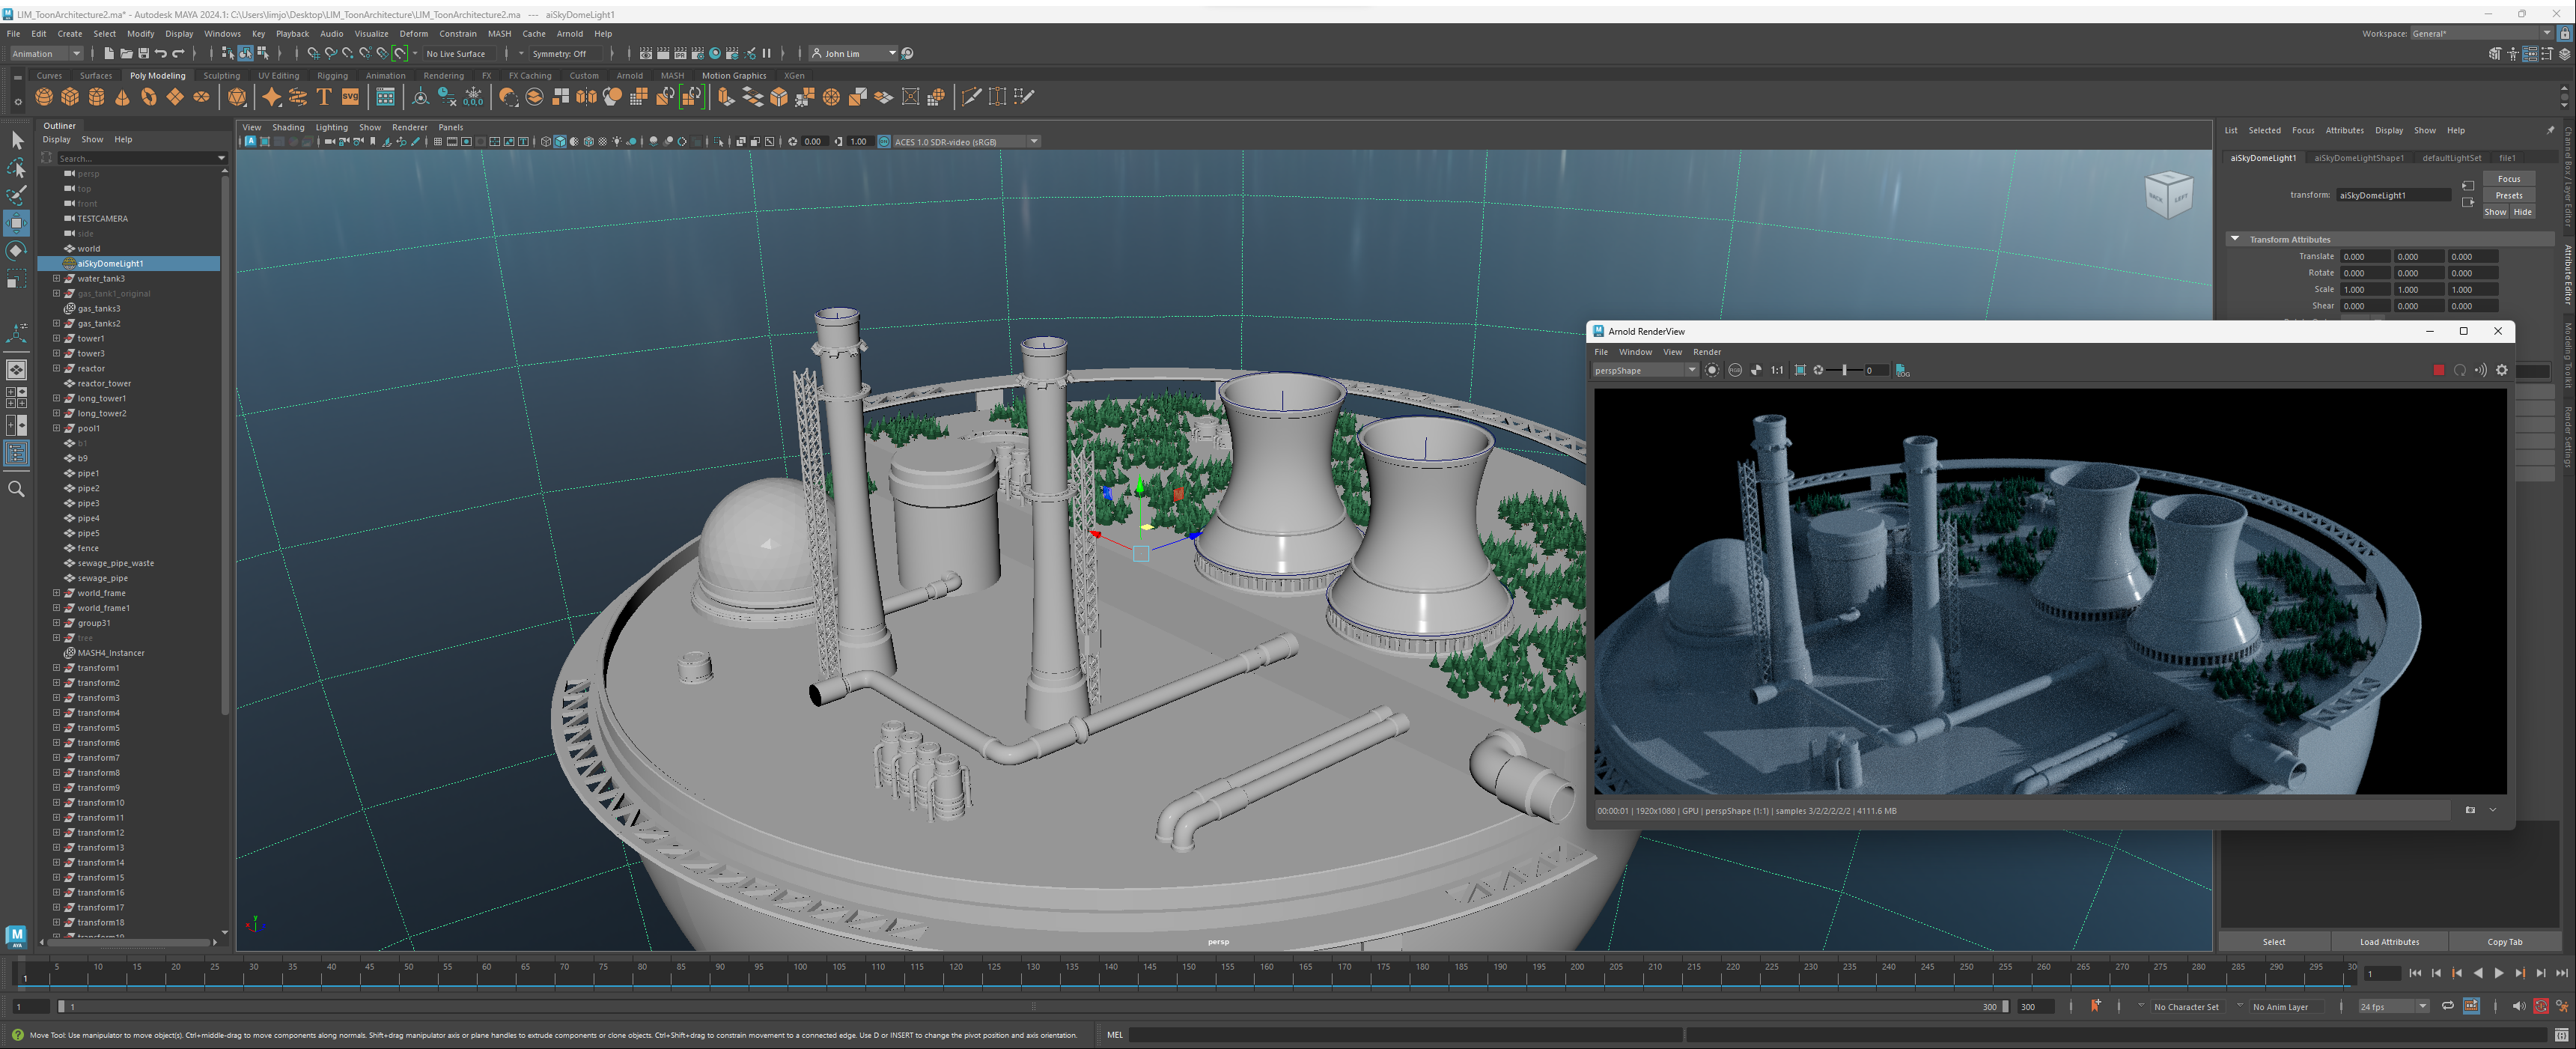Adjust the RenderView exposure slider
This screenshot has height=1049, width=2576.
coord(1844,370)
